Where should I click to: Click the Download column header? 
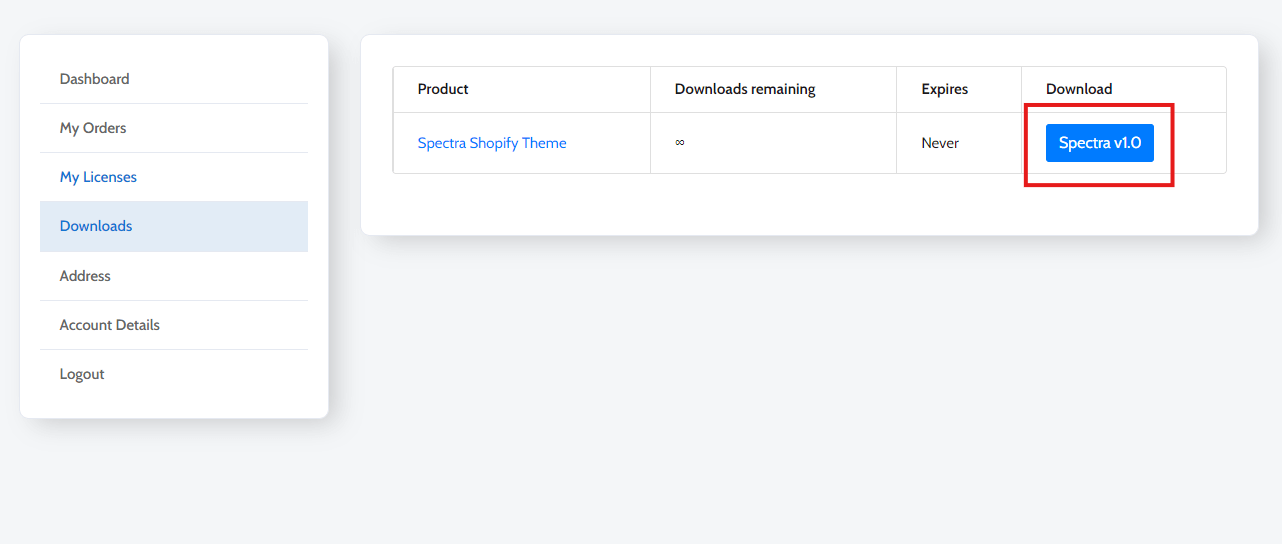(x=1079, y=89)
